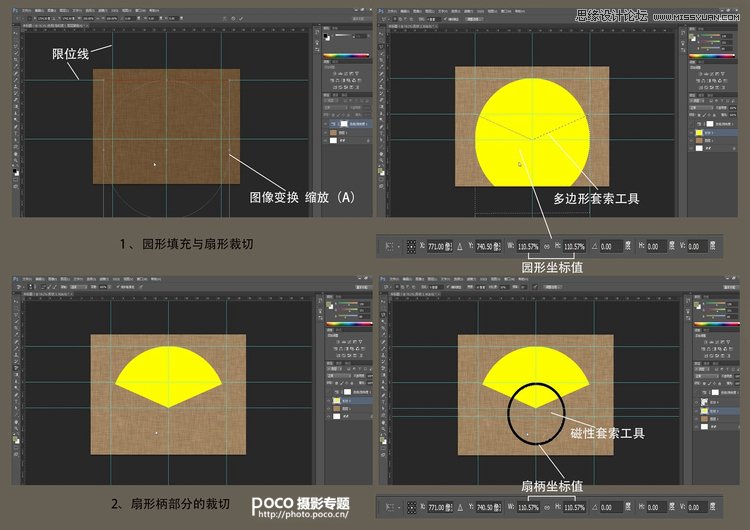Click the foreground color swatch in top-left screenshot Color panel
Screen dimensions: 750x530
tap(325, 35)
